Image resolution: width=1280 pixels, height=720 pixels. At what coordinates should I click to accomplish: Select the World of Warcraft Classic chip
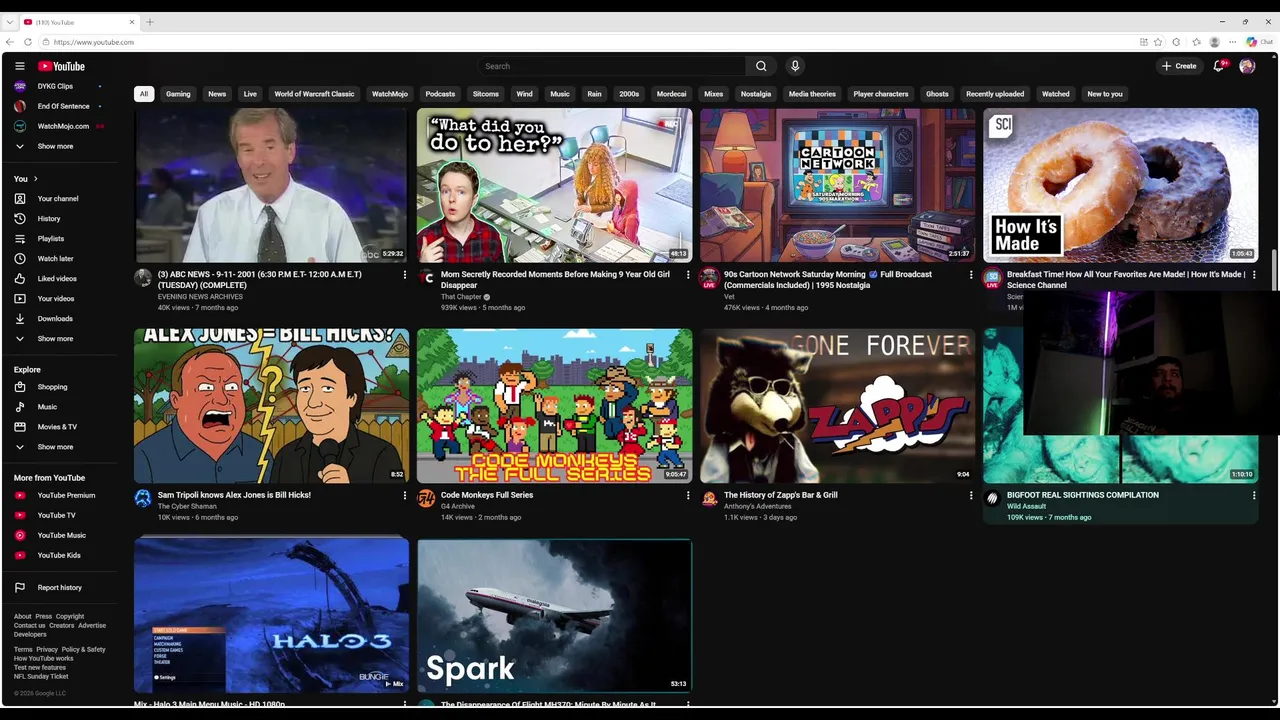tap(314, 94)
